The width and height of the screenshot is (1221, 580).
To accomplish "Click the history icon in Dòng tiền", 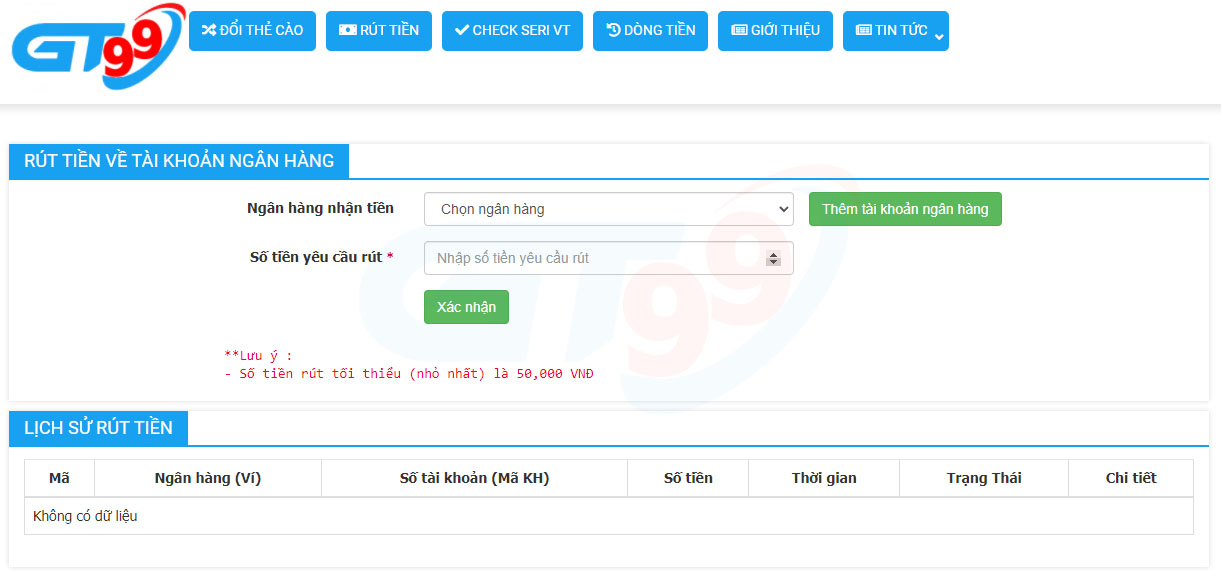I will point(613,30).
